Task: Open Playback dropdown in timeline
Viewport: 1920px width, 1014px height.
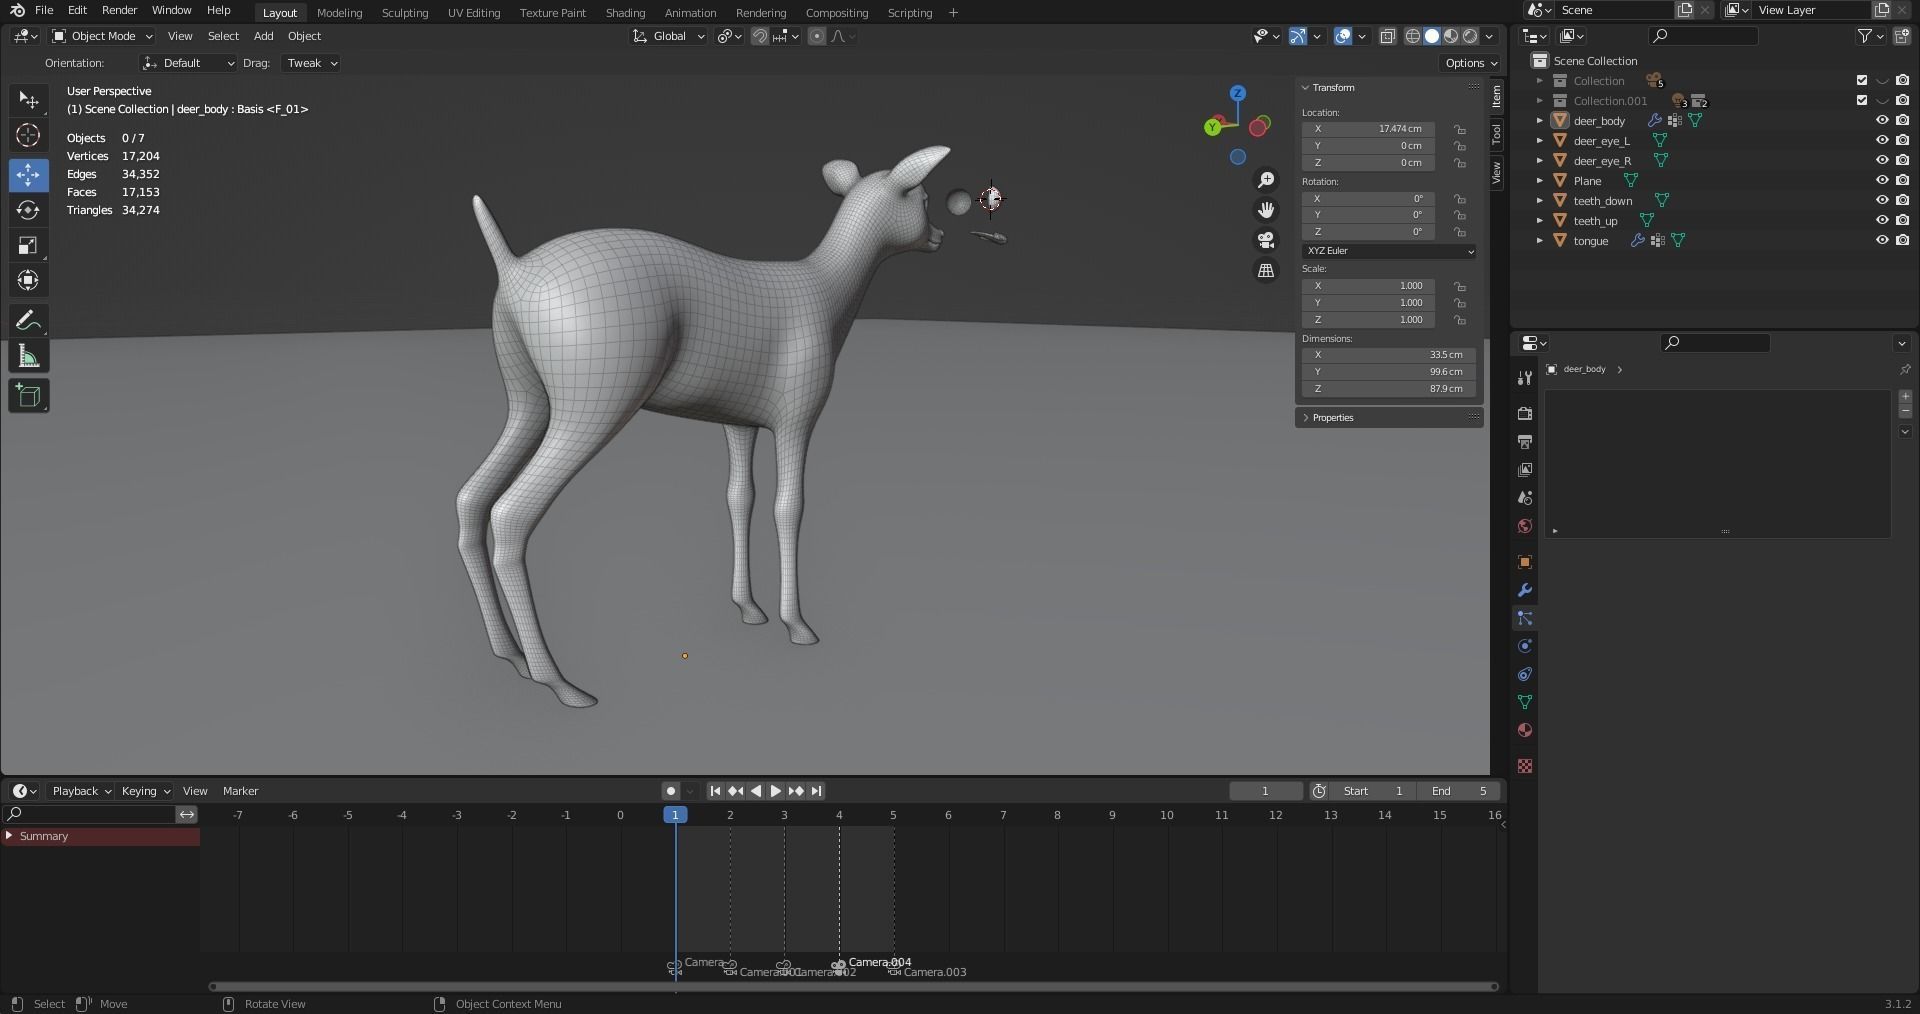Action: point(80,791)
